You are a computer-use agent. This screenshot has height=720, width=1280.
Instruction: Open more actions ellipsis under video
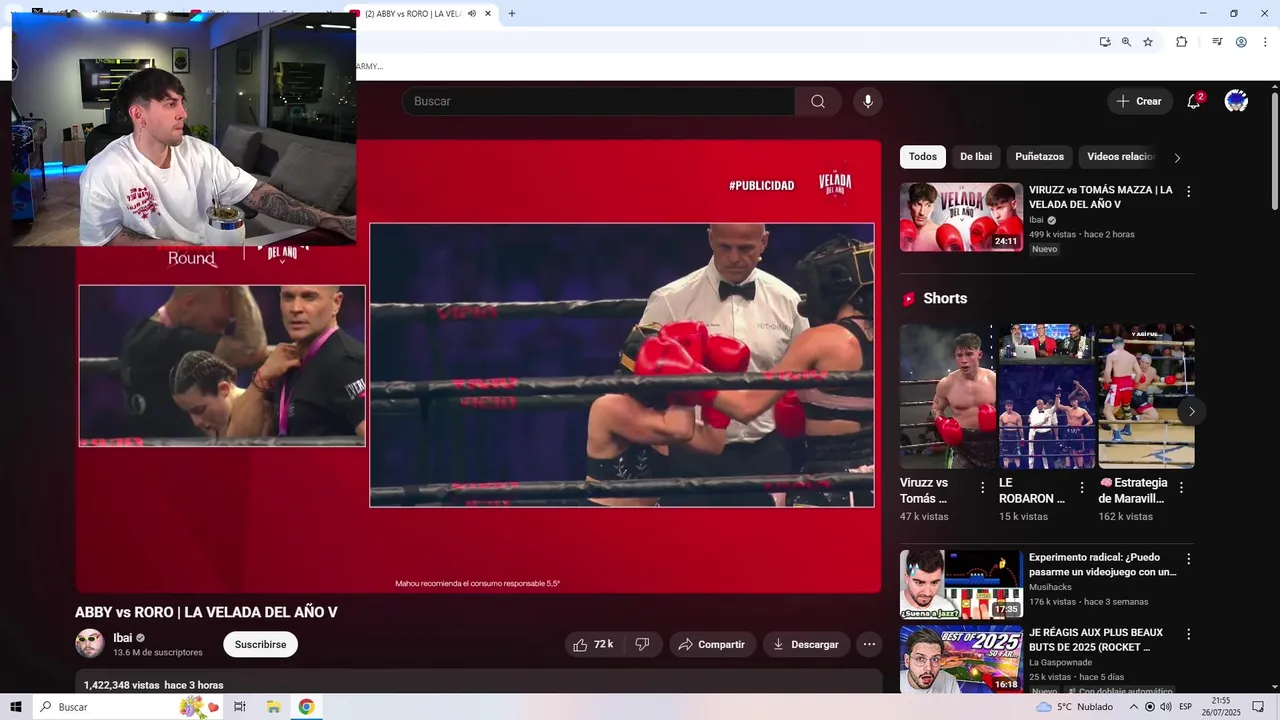[x=869, y=645]
